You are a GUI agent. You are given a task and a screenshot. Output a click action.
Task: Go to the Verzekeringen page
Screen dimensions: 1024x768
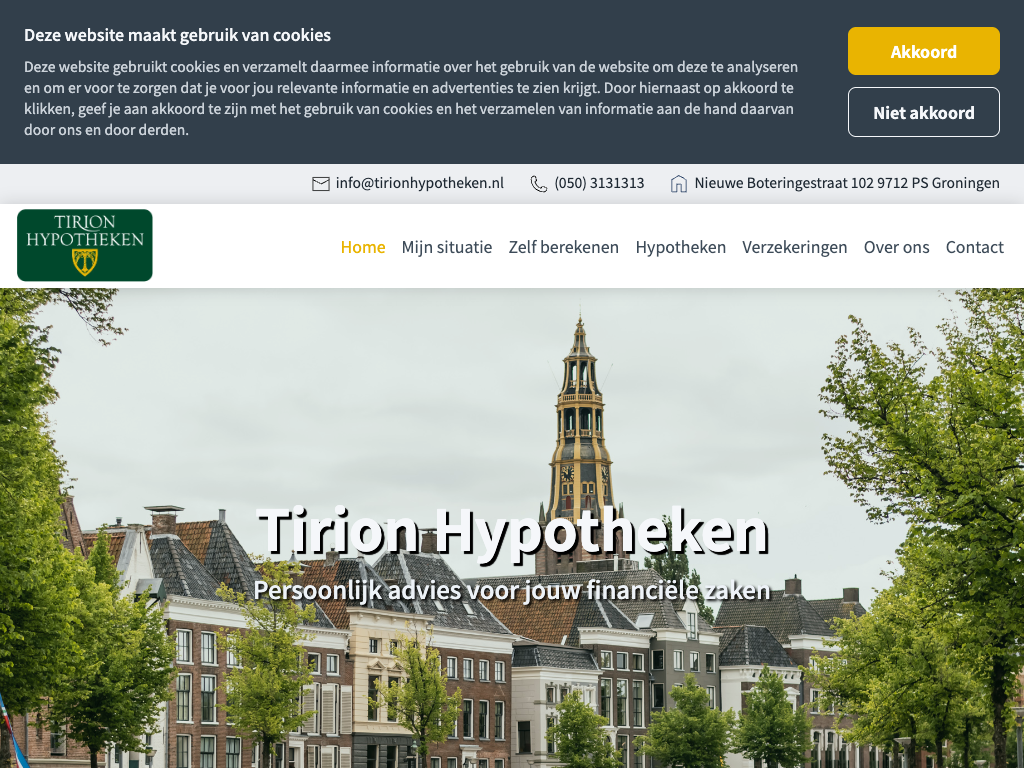coord(795,247)
